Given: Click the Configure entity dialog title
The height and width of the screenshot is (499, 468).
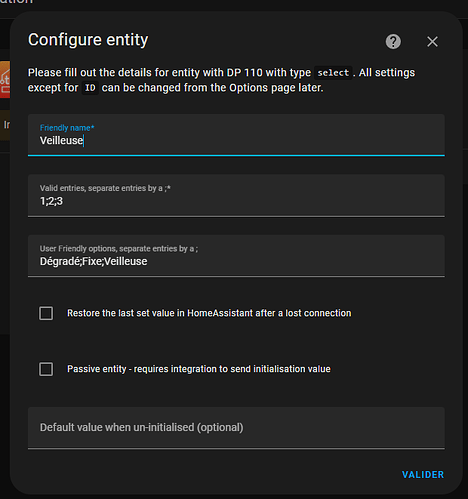Looking at the screenshot, I should (x=88, y=40).
